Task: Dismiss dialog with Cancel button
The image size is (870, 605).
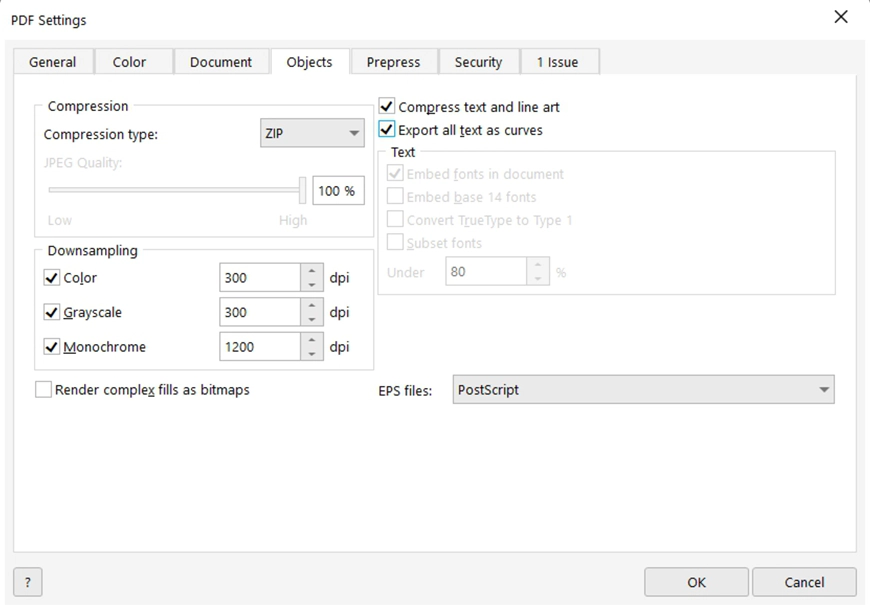Action: (804, 582)
